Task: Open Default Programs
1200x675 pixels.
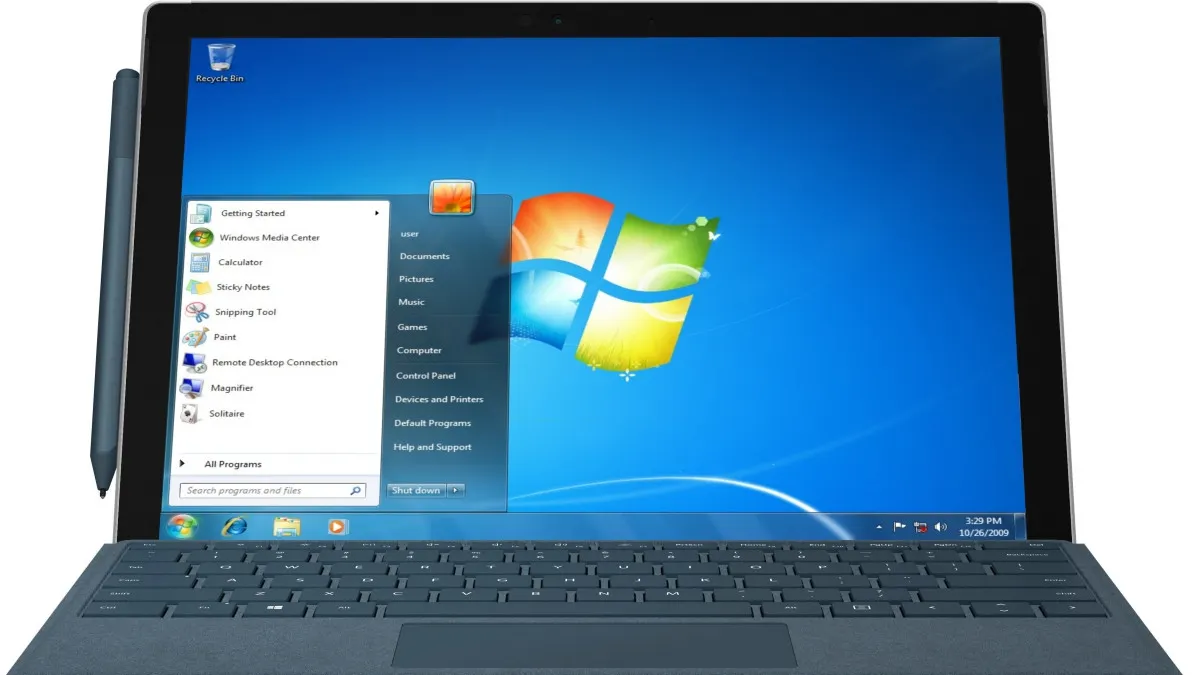Action: coord(432,423)
